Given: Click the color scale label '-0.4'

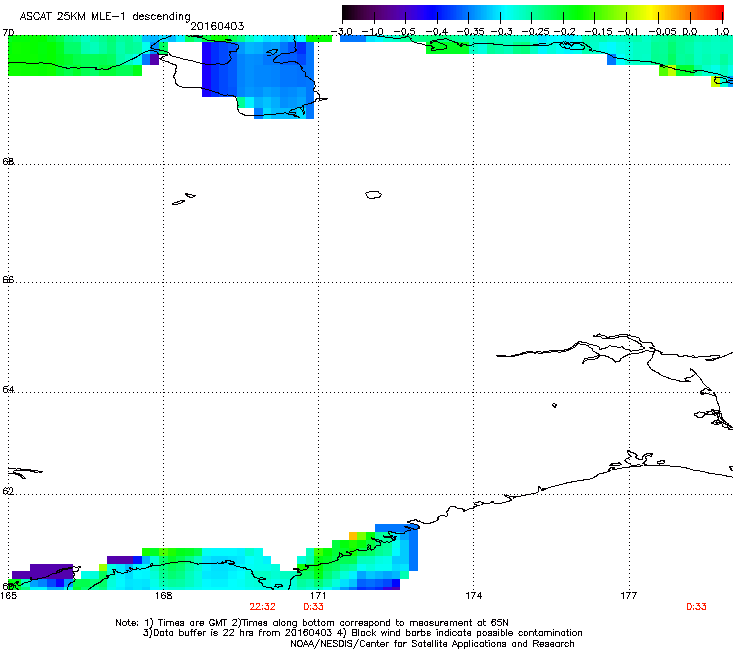Looking at the screenshot, I should click(x=436, y=32).
